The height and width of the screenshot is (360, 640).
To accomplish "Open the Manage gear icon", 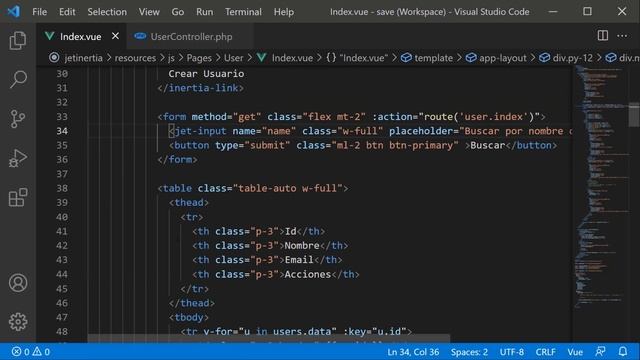I will tap(18, 322).
